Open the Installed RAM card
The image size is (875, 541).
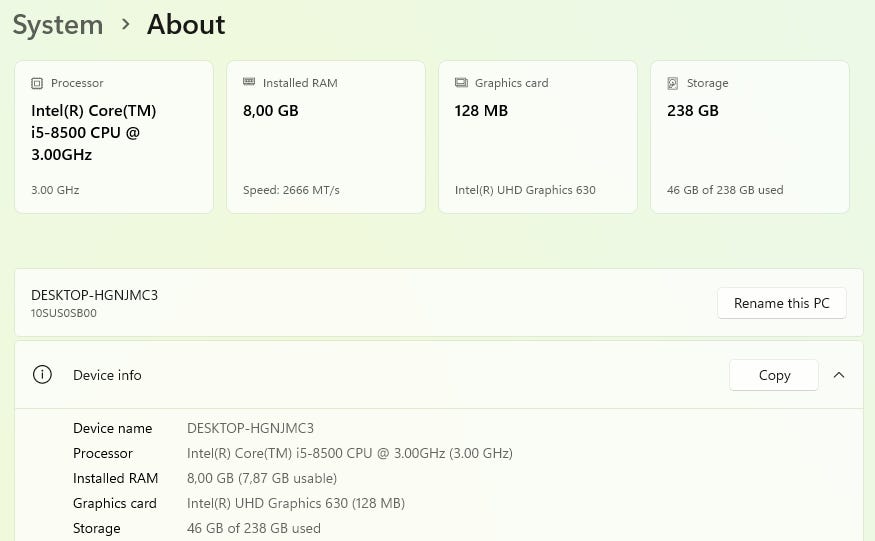tap(326, 137)
